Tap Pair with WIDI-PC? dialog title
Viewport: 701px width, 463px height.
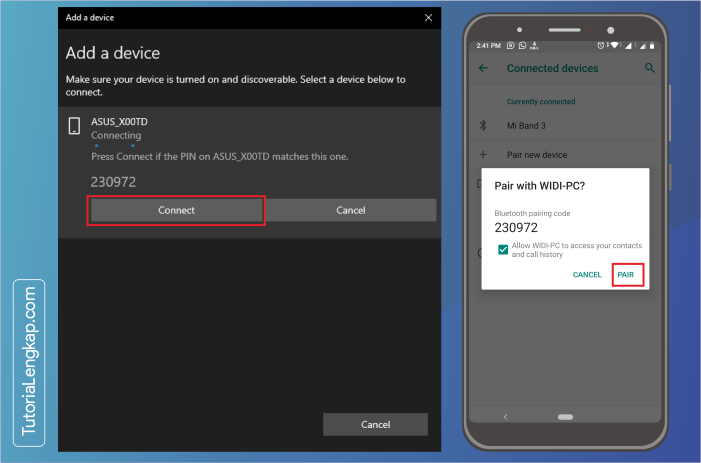pyautogui.click(x=540, y=186)
